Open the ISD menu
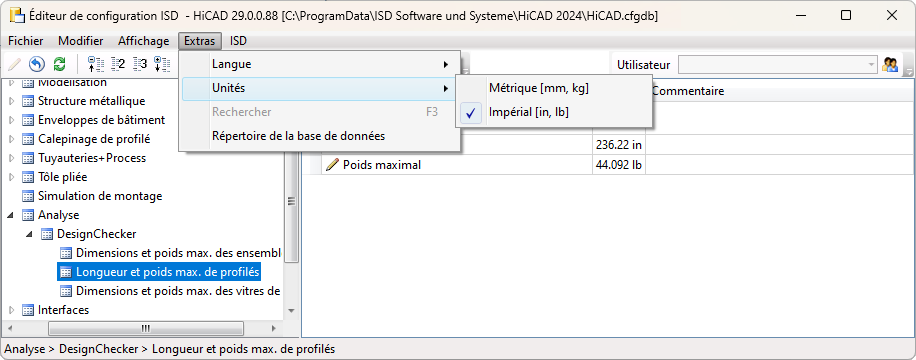 [238, 41]
